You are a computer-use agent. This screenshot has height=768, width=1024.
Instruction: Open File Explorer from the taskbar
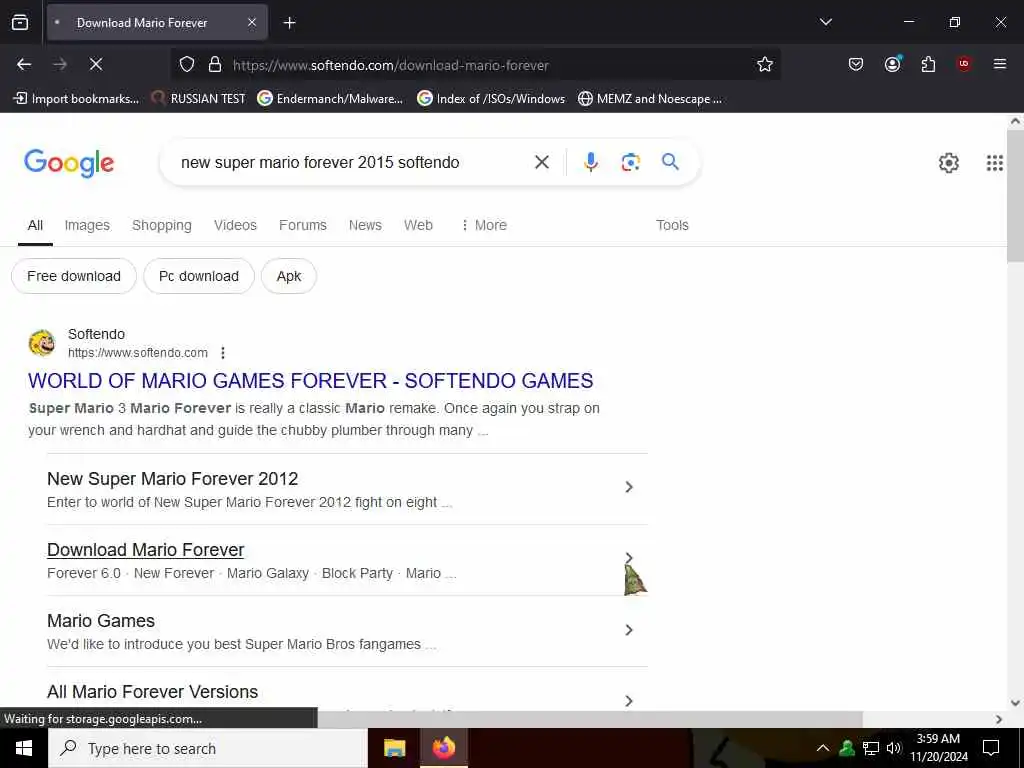394,748
